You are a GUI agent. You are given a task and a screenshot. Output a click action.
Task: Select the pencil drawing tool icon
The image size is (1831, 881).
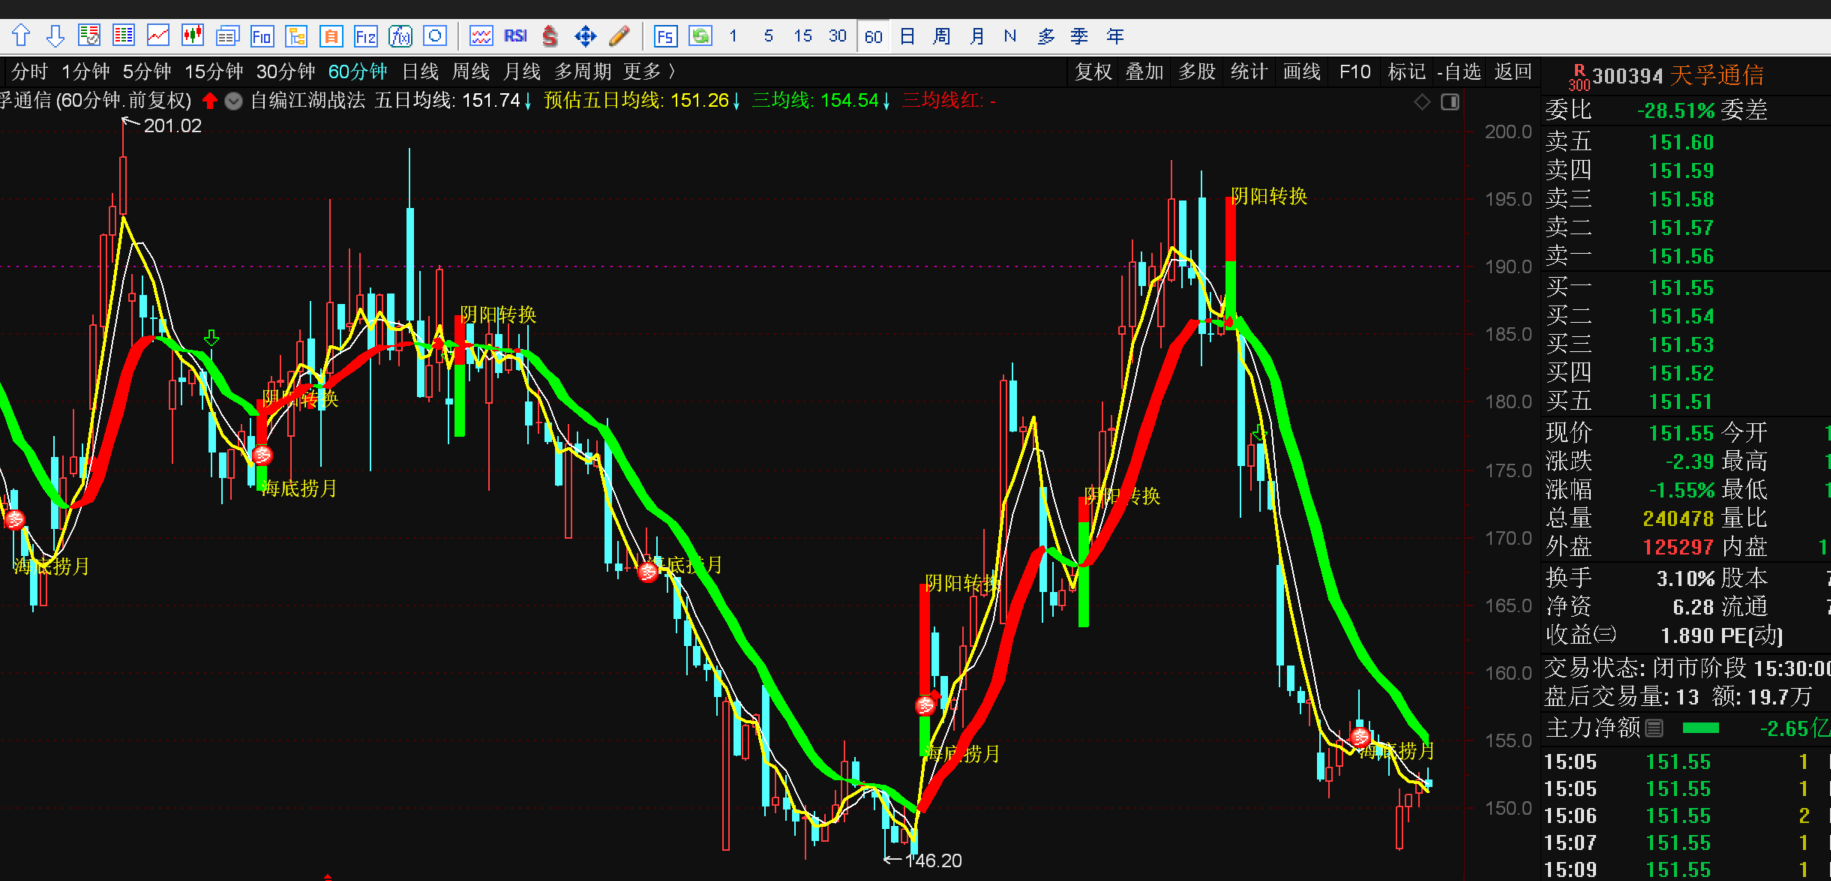click(620, 36)
